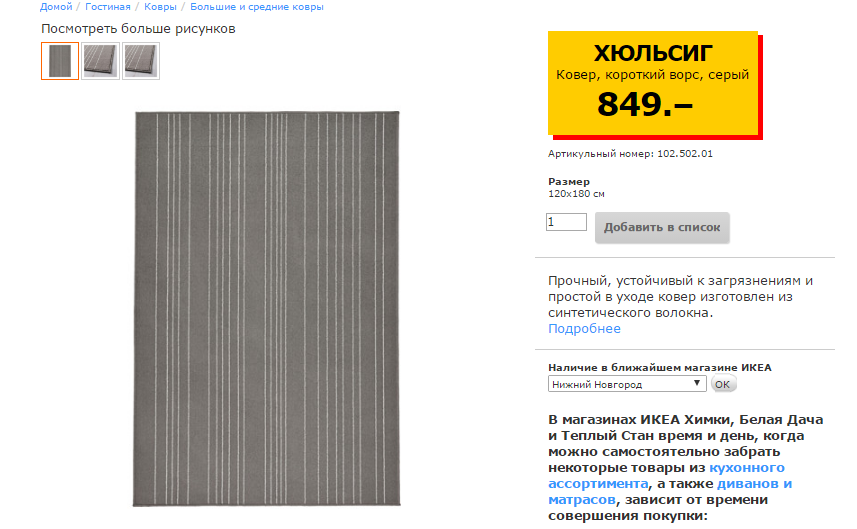The image size is (857, 529).
Task: Open Большие и средние ковры breadcrumb
Action: pyautogui.click(x=257, y=7)
